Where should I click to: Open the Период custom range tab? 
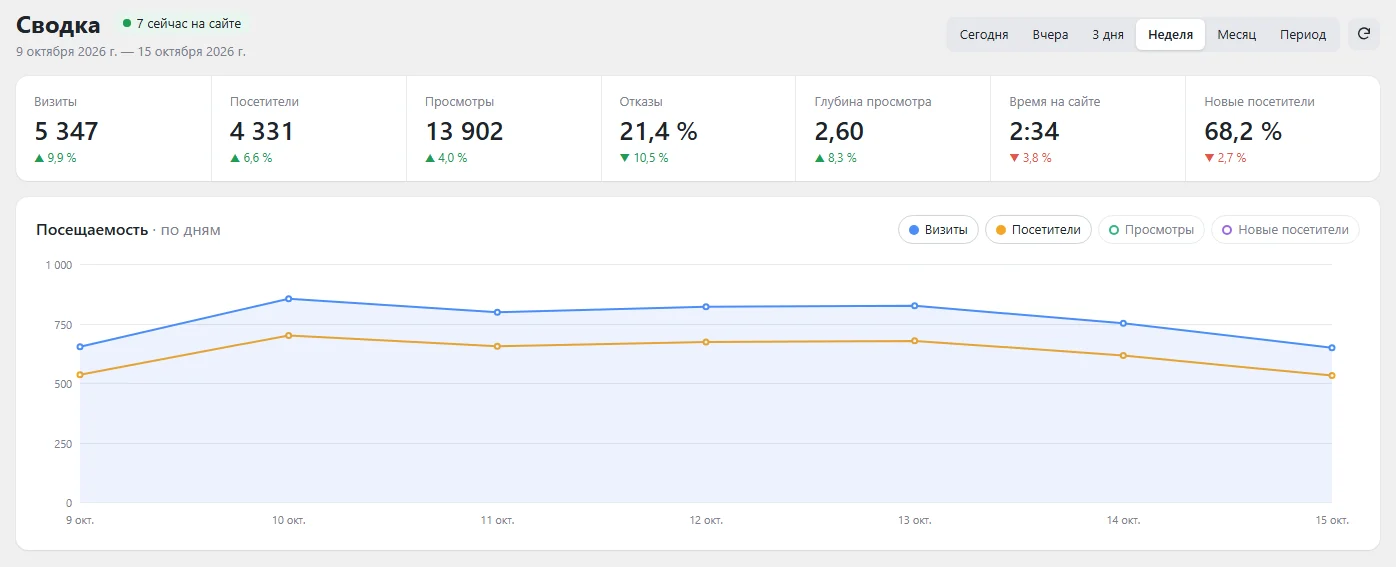click(x=1303, y=34)
